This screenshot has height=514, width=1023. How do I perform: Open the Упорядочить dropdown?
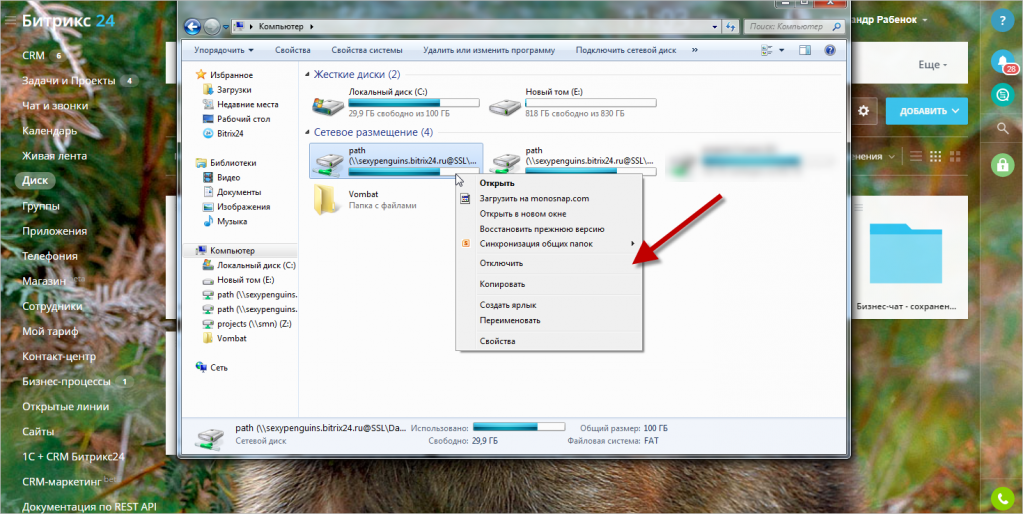[223, 50]
